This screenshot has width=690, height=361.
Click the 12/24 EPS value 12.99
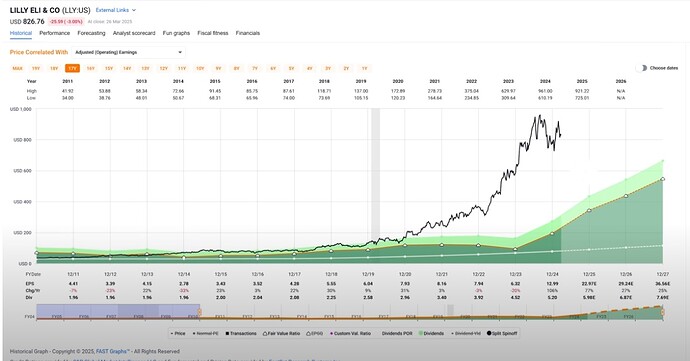tap(552, 284)
